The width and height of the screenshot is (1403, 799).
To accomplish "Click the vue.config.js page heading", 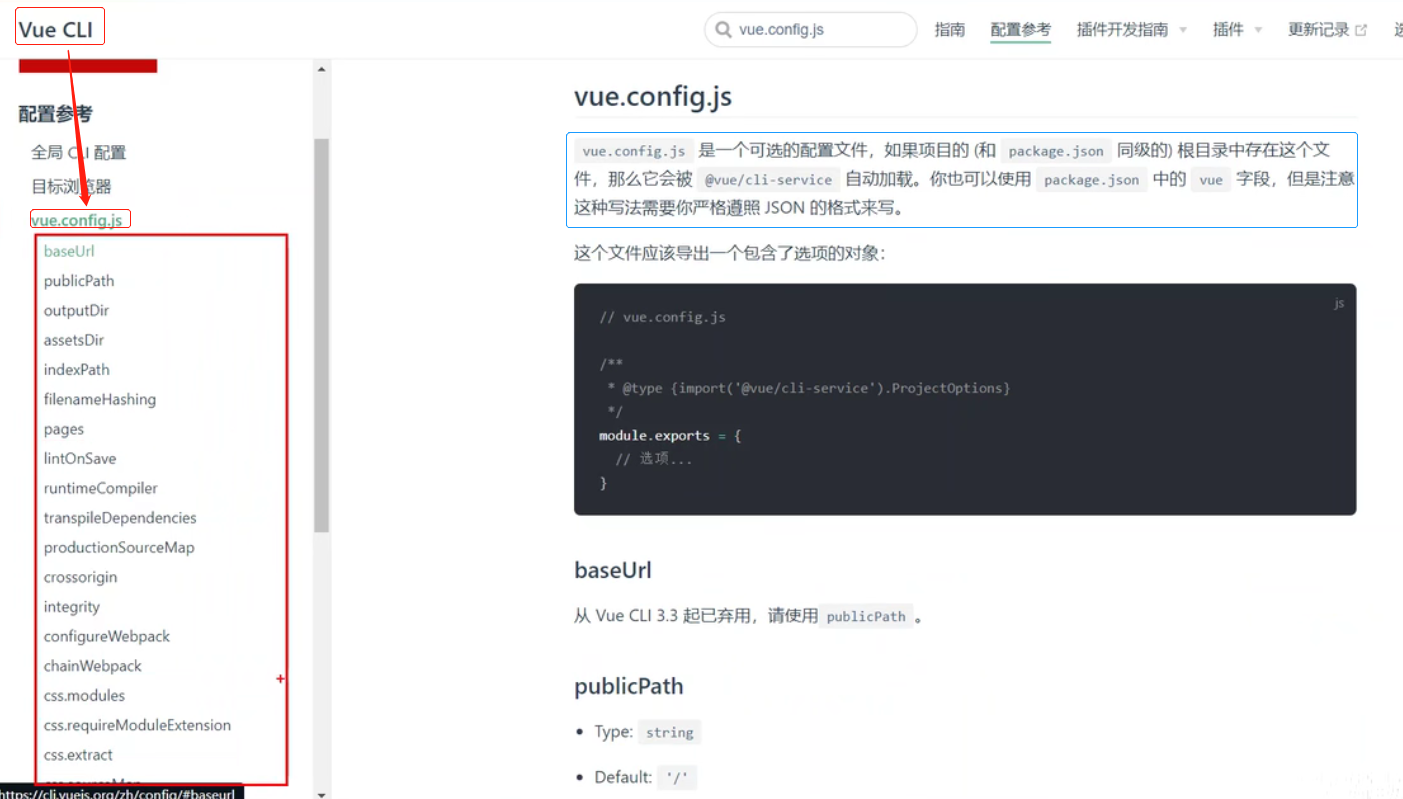I will 653,97.
